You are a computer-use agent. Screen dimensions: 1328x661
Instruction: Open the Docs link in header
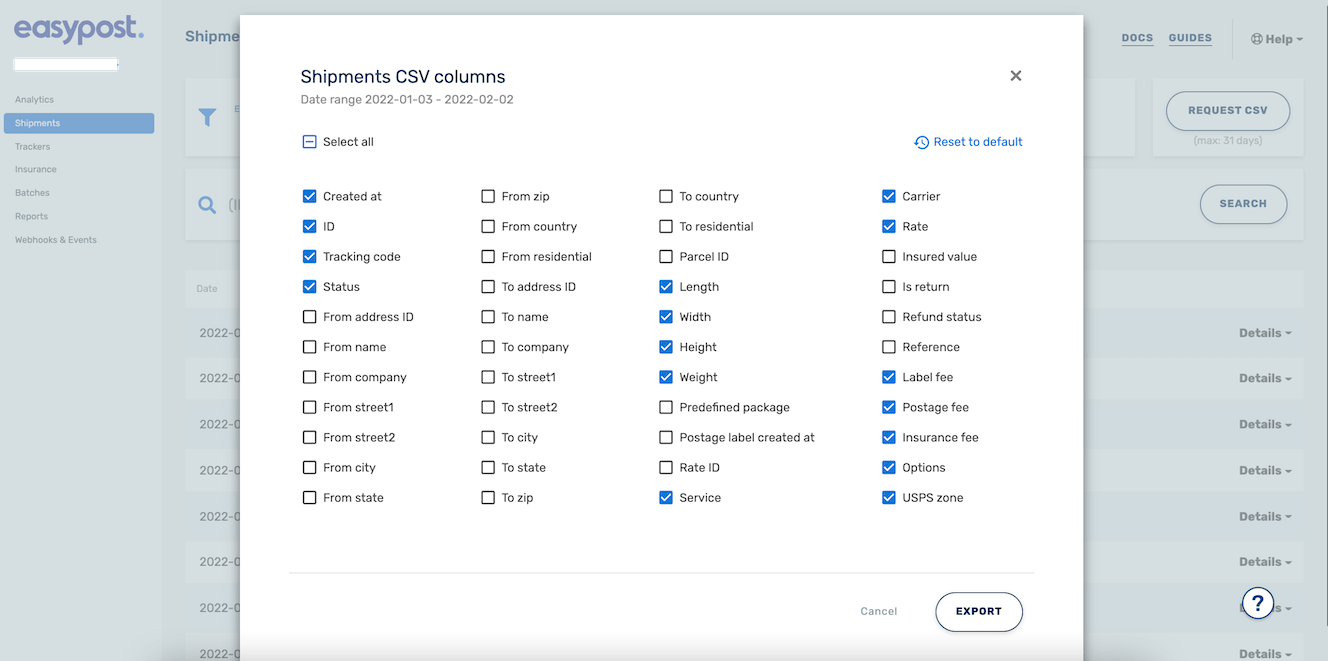coord(1137,38)
